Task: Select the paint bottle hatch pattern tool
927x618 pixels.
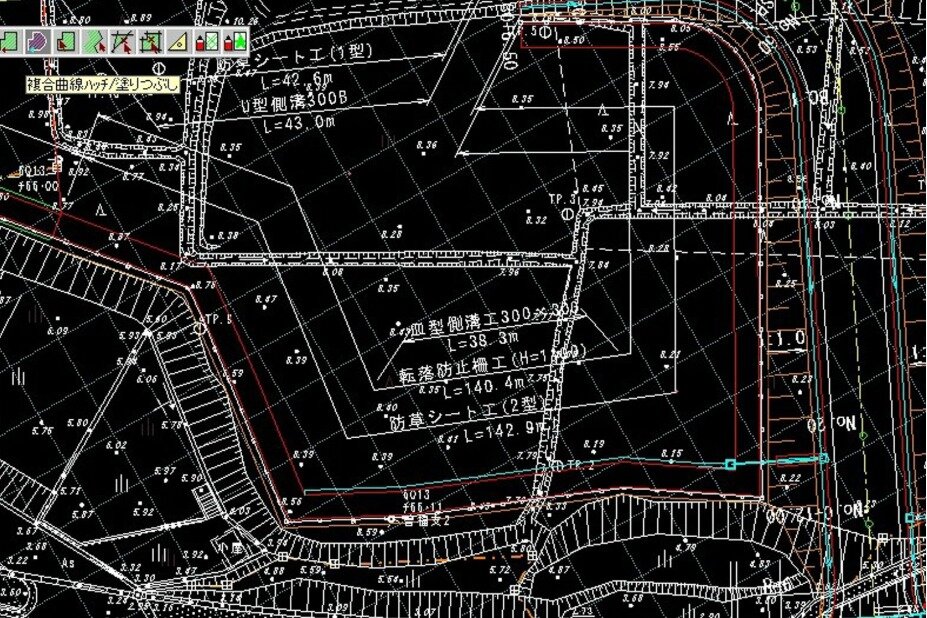Action: point(210,41)
